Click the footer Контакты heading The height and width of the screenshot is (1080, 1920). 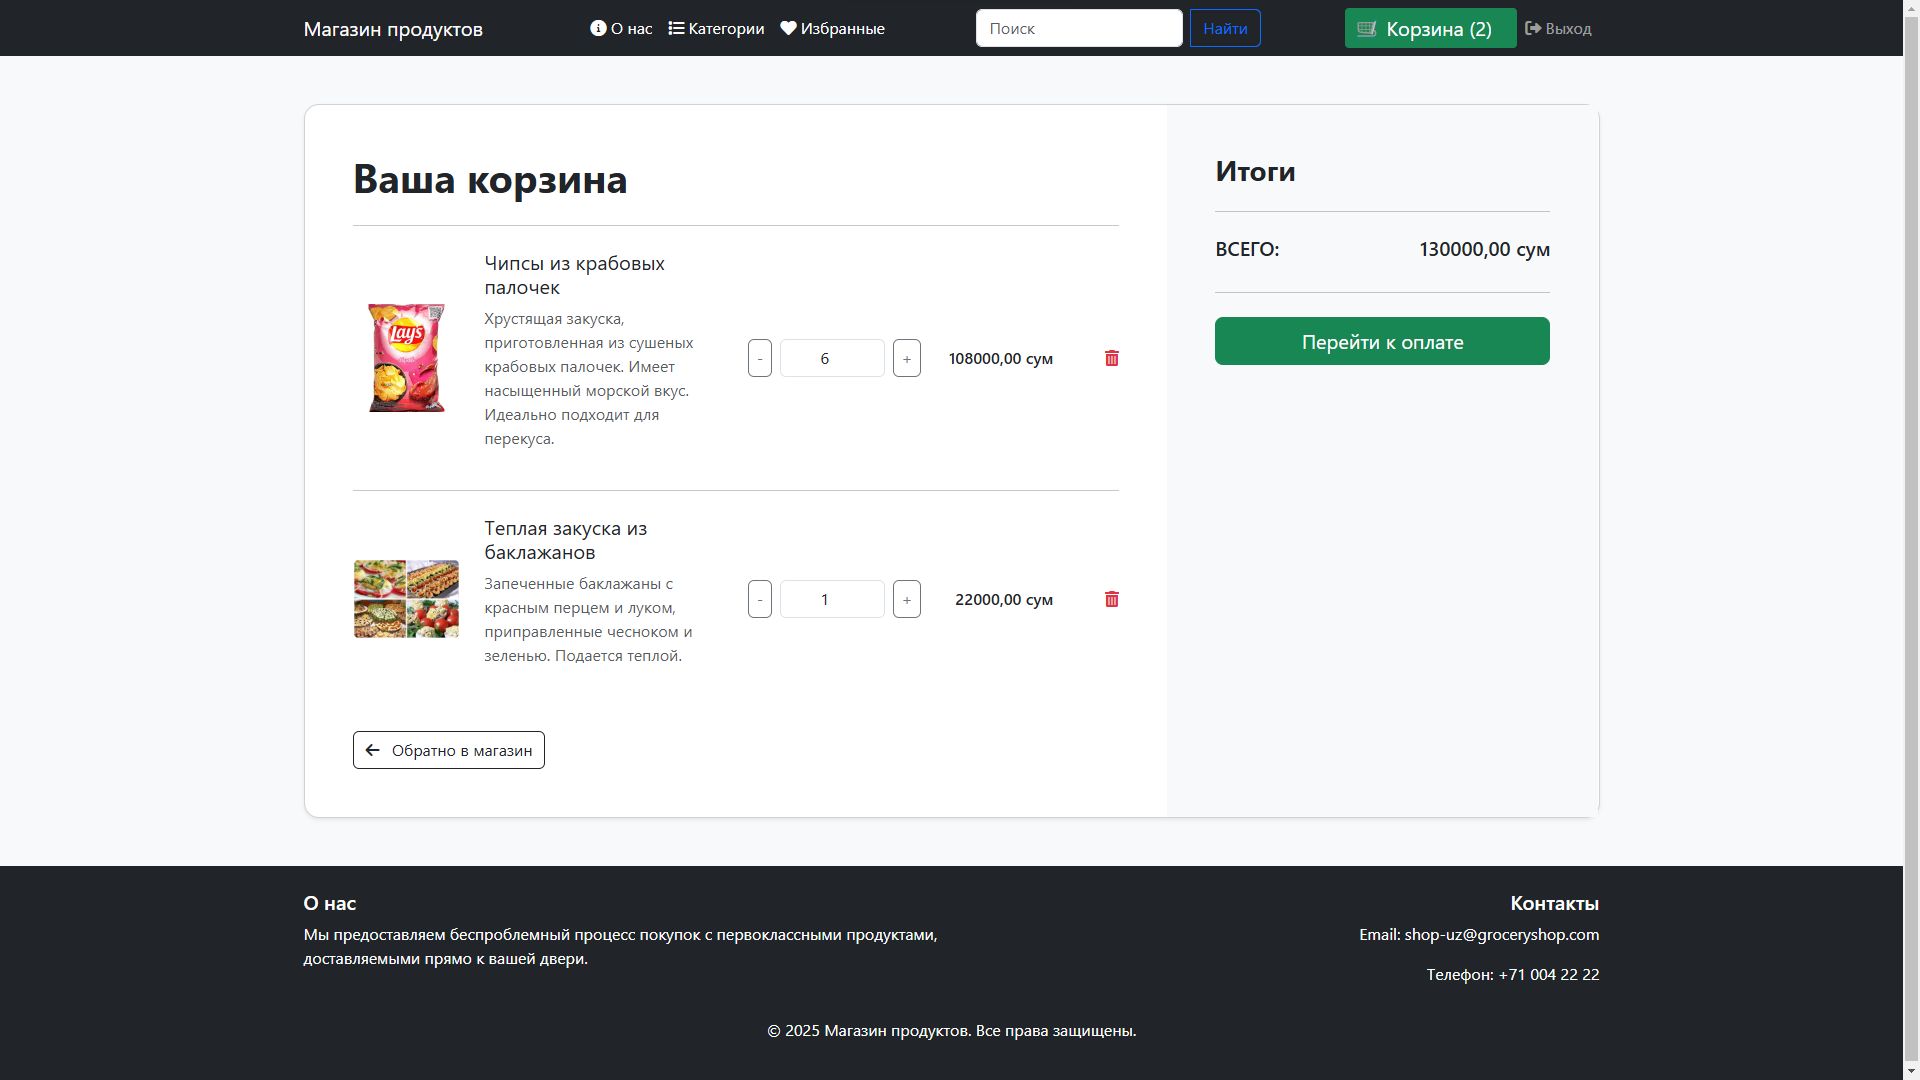1554,903
